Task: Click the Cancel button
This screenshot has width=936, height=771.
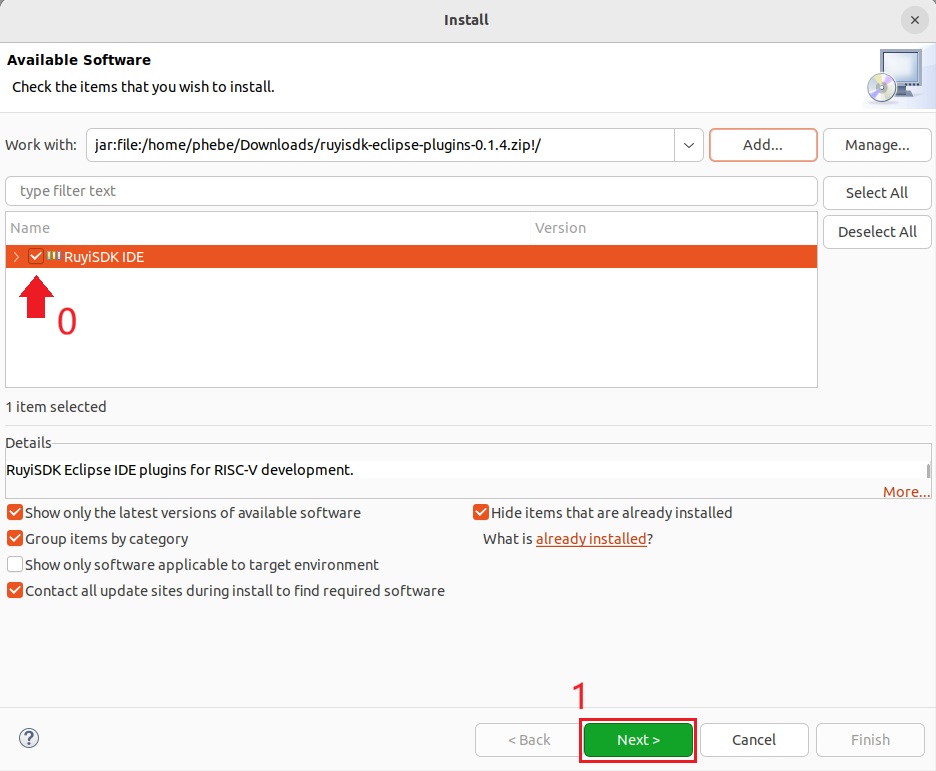Action: point(754,740)
